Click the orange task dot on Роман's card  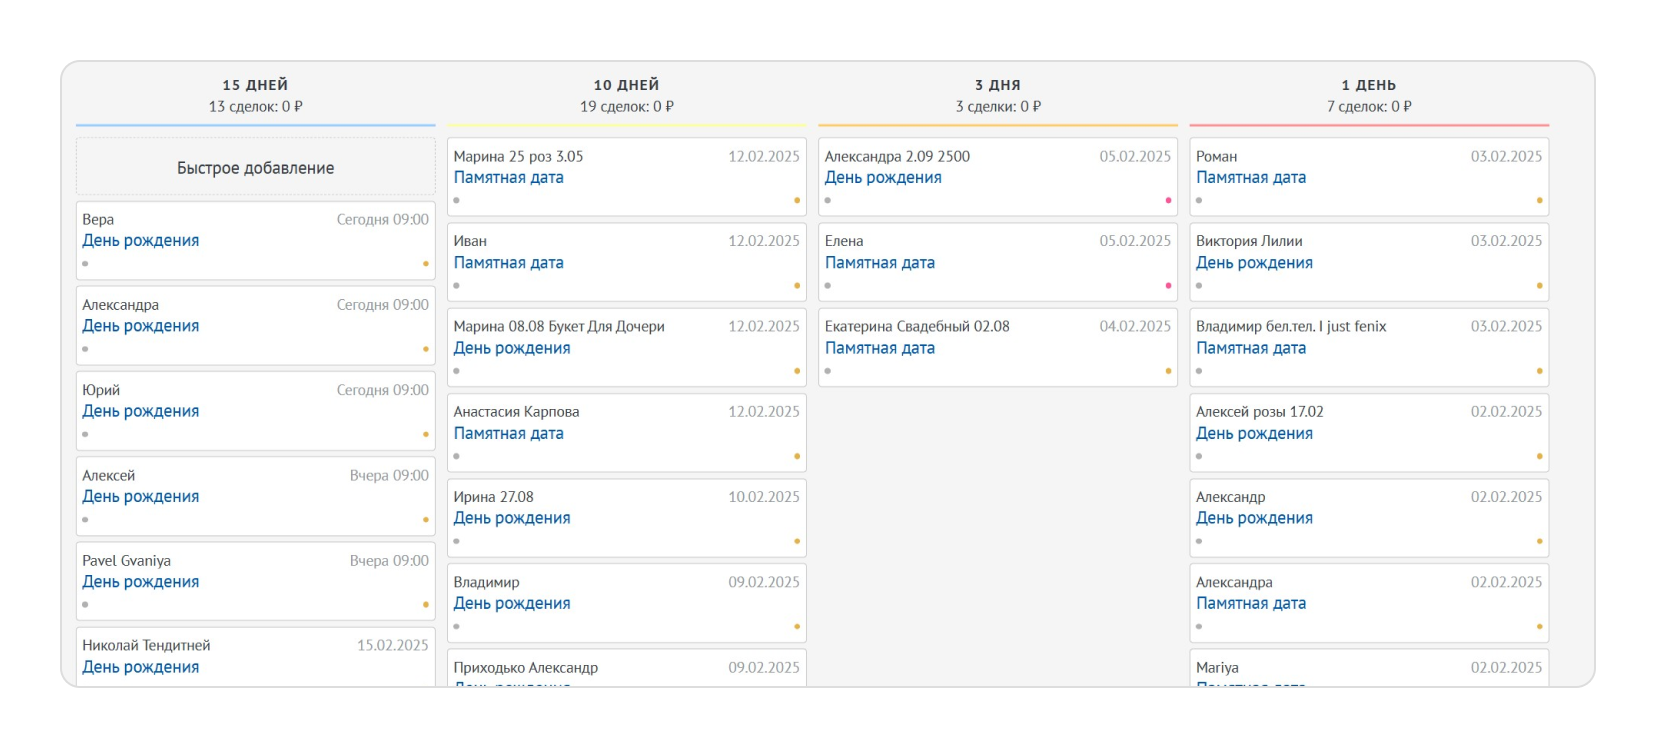pos(1539,200)
